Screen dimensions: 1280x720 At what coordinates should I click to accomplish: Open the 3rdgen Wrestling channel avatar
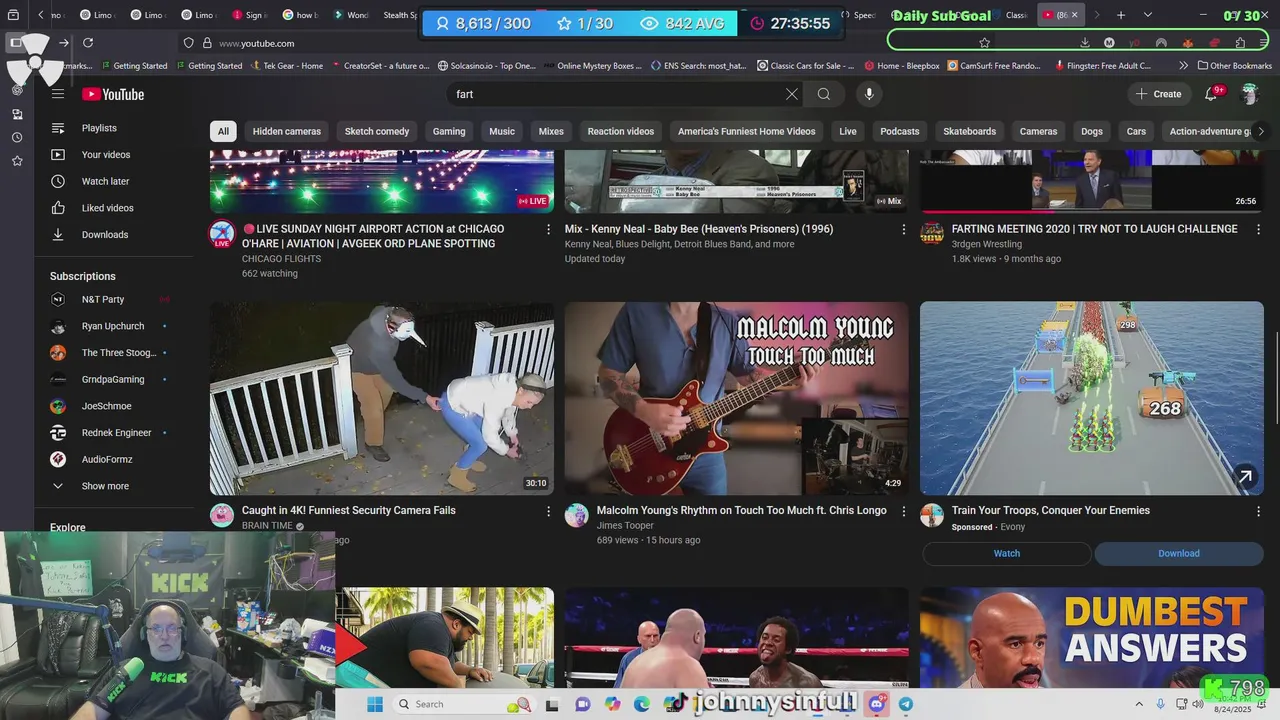tap(932, 233)
